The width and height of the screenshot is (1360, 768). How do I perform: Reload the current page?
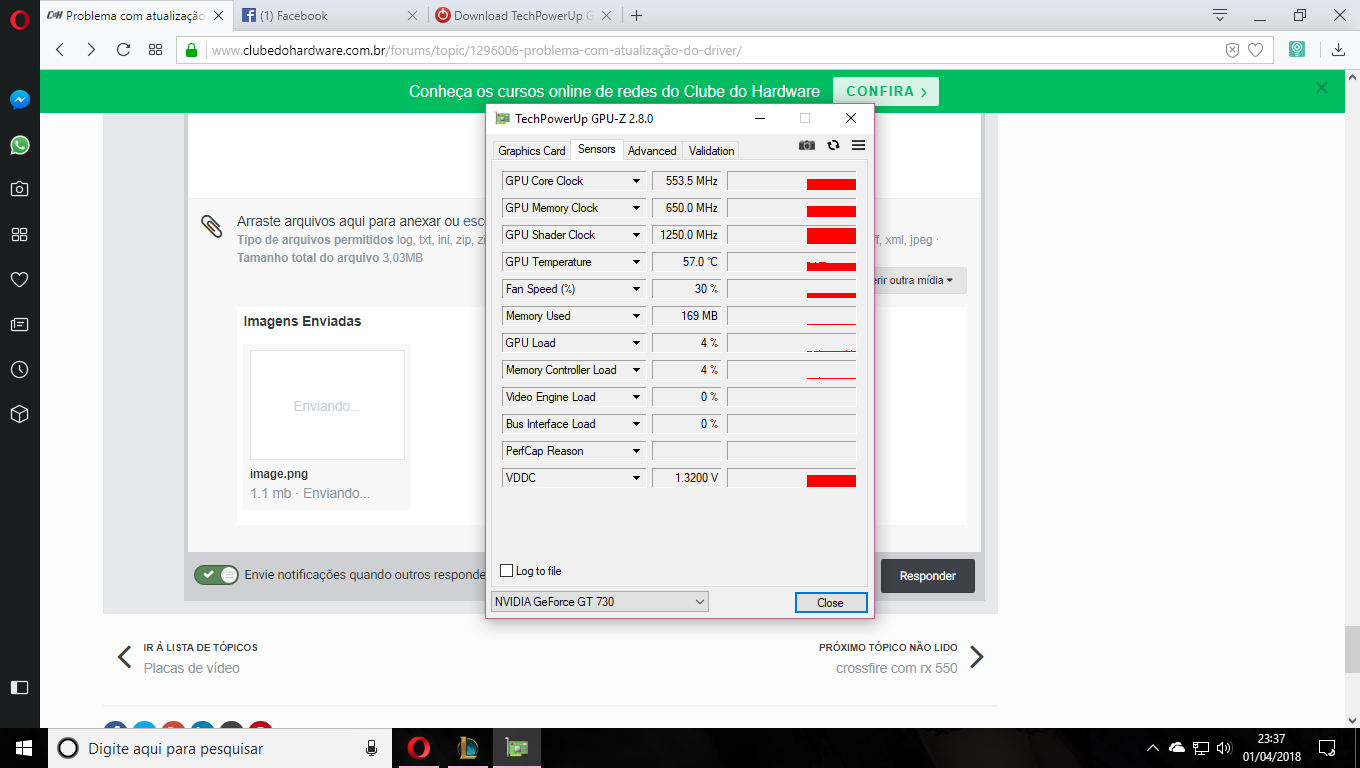tap(123, 49)
